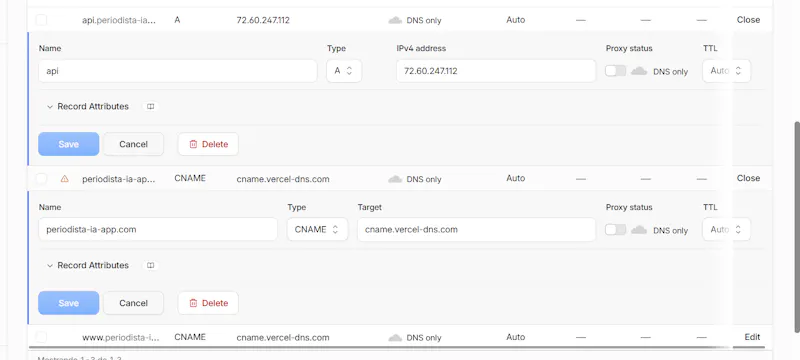Viewport: 800px width, 360px height.
Task: Toggle proxy status for periodista-ia-app.com record
Action: click(x=615, y=229)
